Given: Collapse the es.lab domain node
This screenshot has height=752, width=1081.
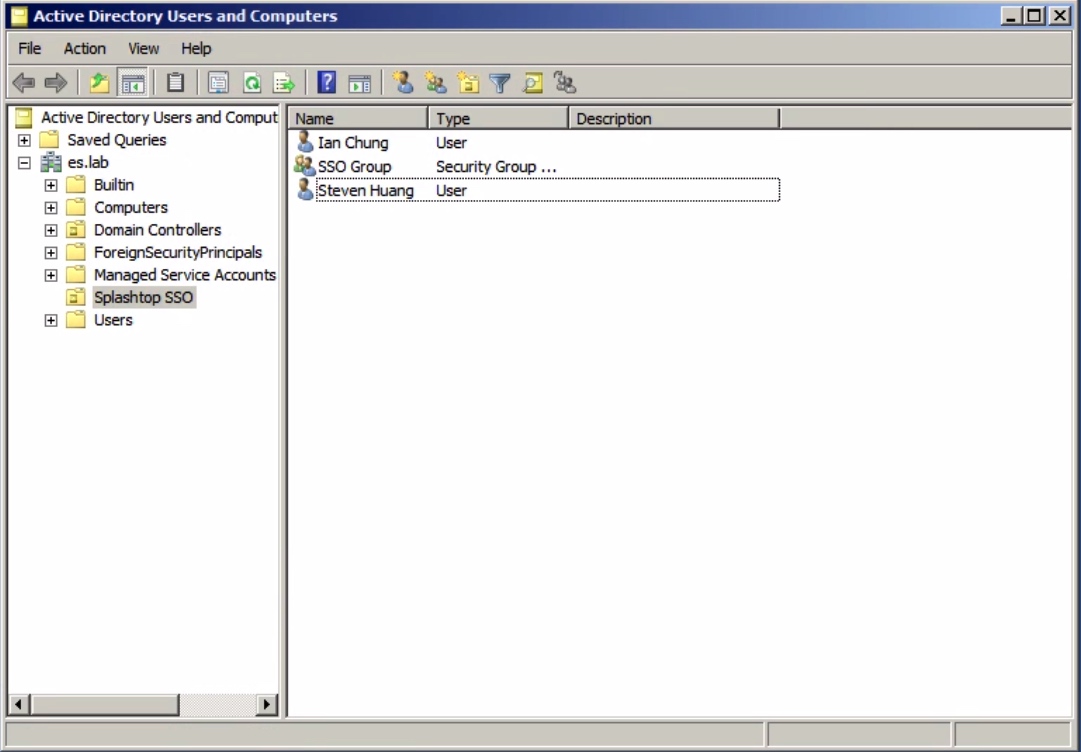Looking at the screenshot, I should click(24, 163).
